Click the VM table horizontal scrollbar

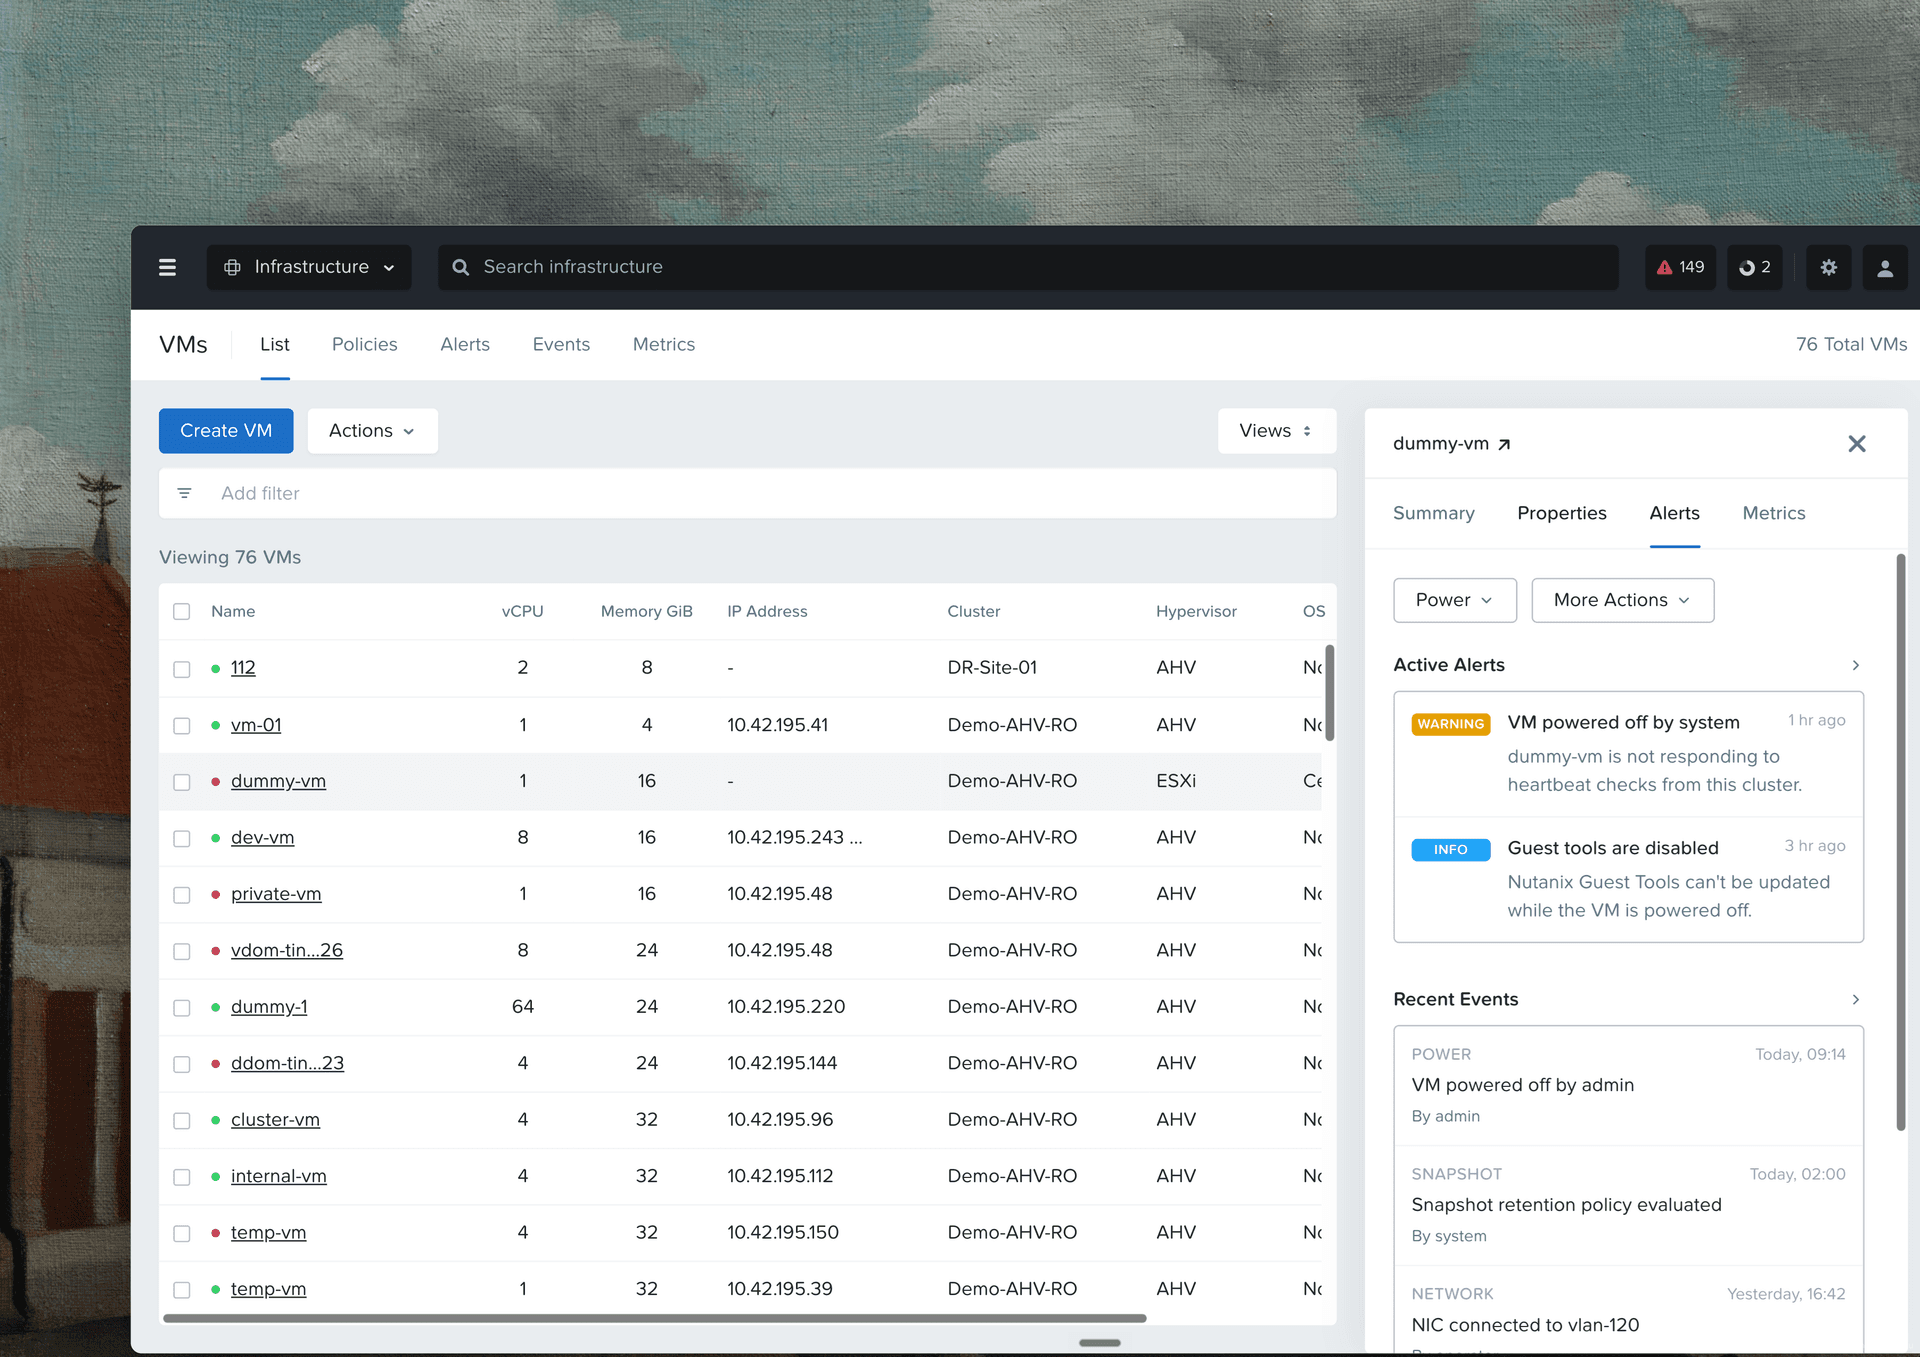click(654, 1318)
